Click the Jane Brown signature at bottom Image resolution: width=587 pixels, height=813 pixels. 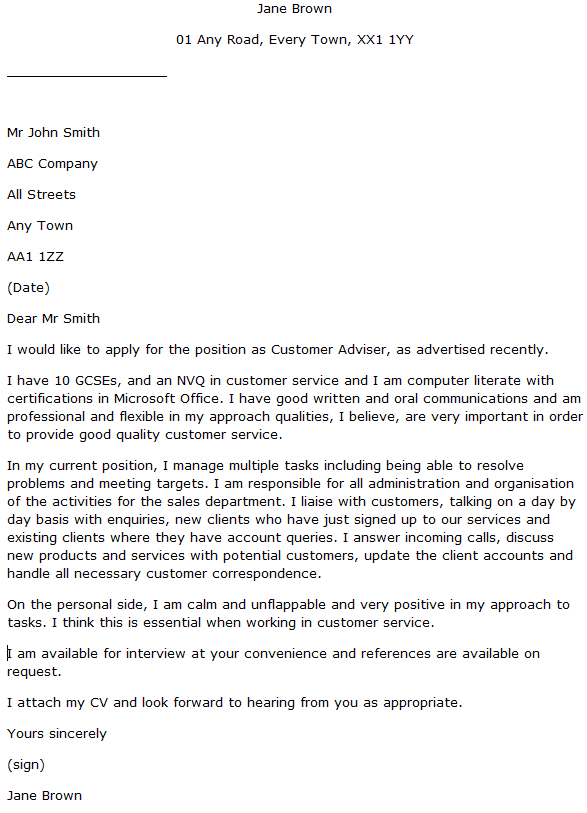click(x=45, y=796)
